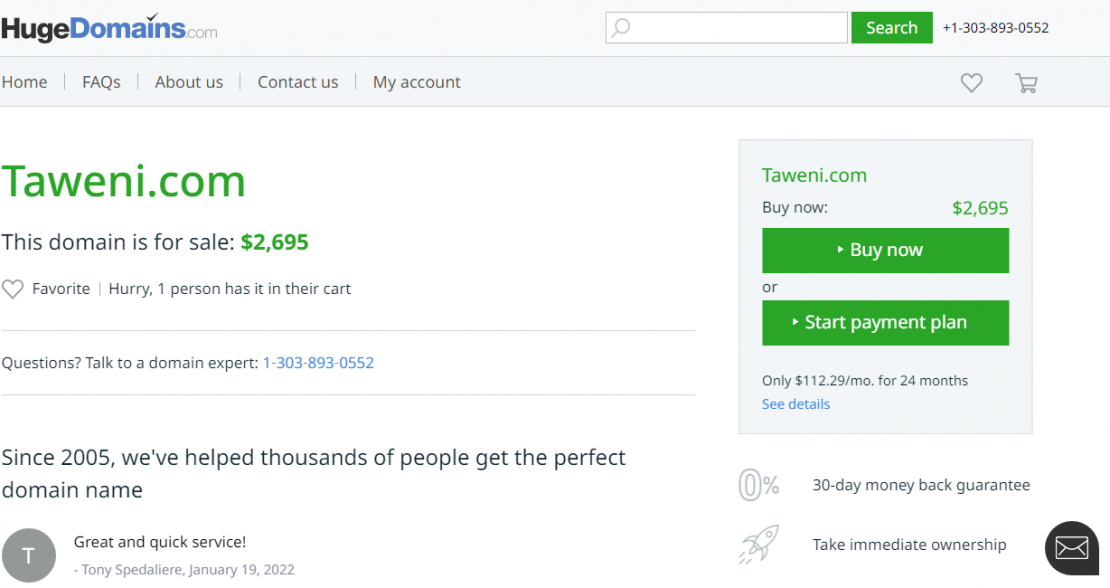This screenshot has width=1110, height=588.
Task: Open the FAQs page
Action: coord(101,82)
